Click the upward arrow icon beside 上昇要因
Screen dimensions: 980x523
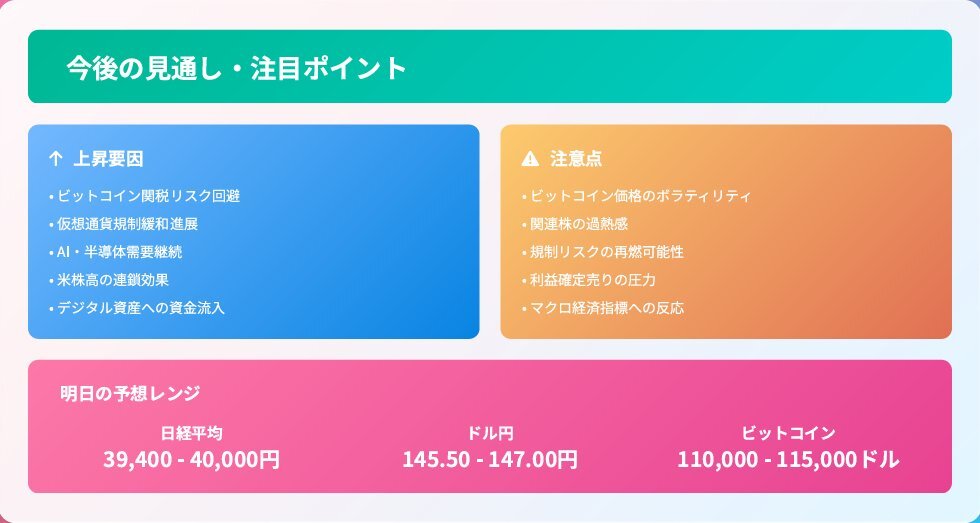55,159
